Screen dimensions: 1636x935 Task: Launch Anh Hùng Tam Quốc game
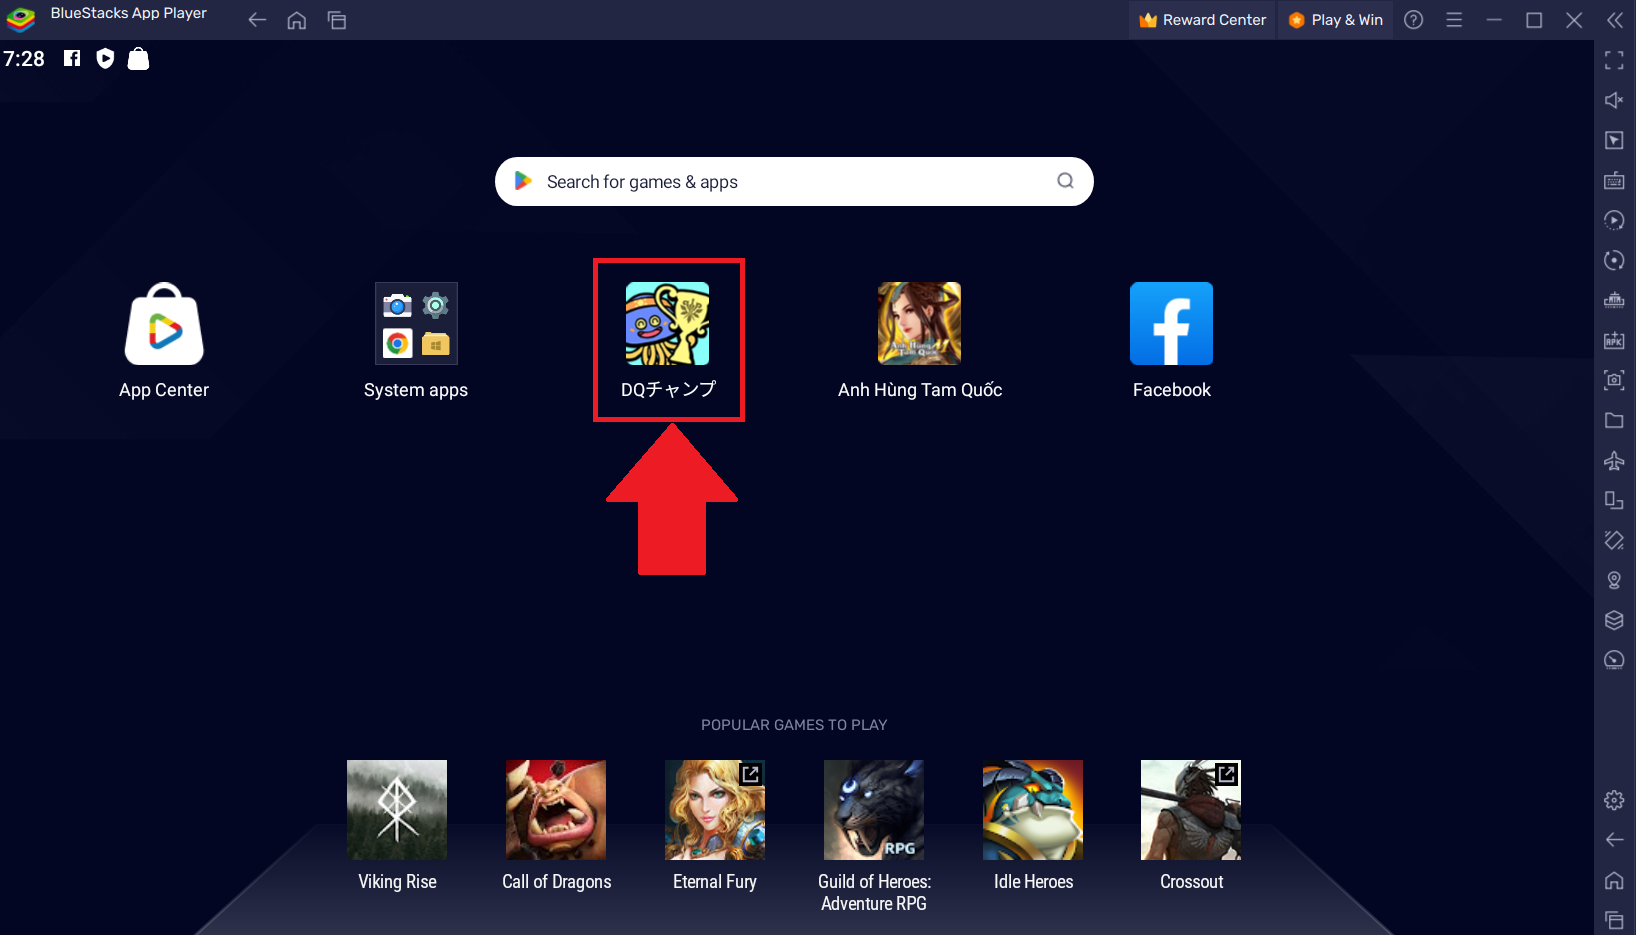[920, 324]
